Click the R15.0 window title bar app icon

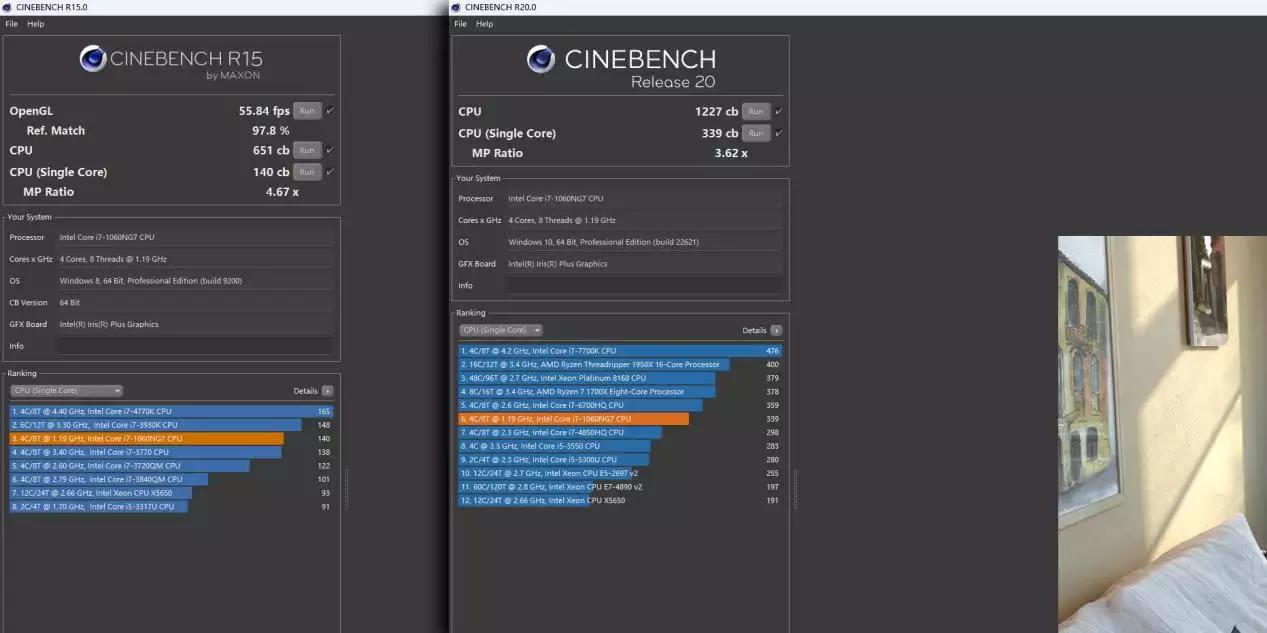[8, 7]
